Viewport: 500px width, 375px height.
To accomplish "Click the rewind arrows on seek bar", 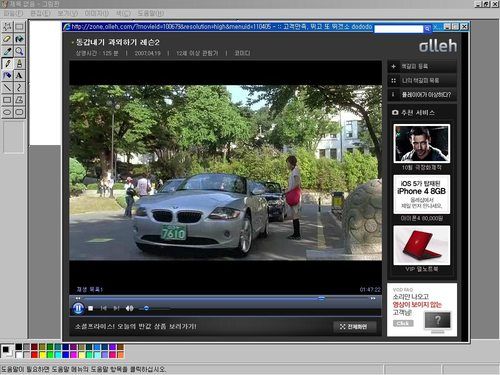I will 78,298.
